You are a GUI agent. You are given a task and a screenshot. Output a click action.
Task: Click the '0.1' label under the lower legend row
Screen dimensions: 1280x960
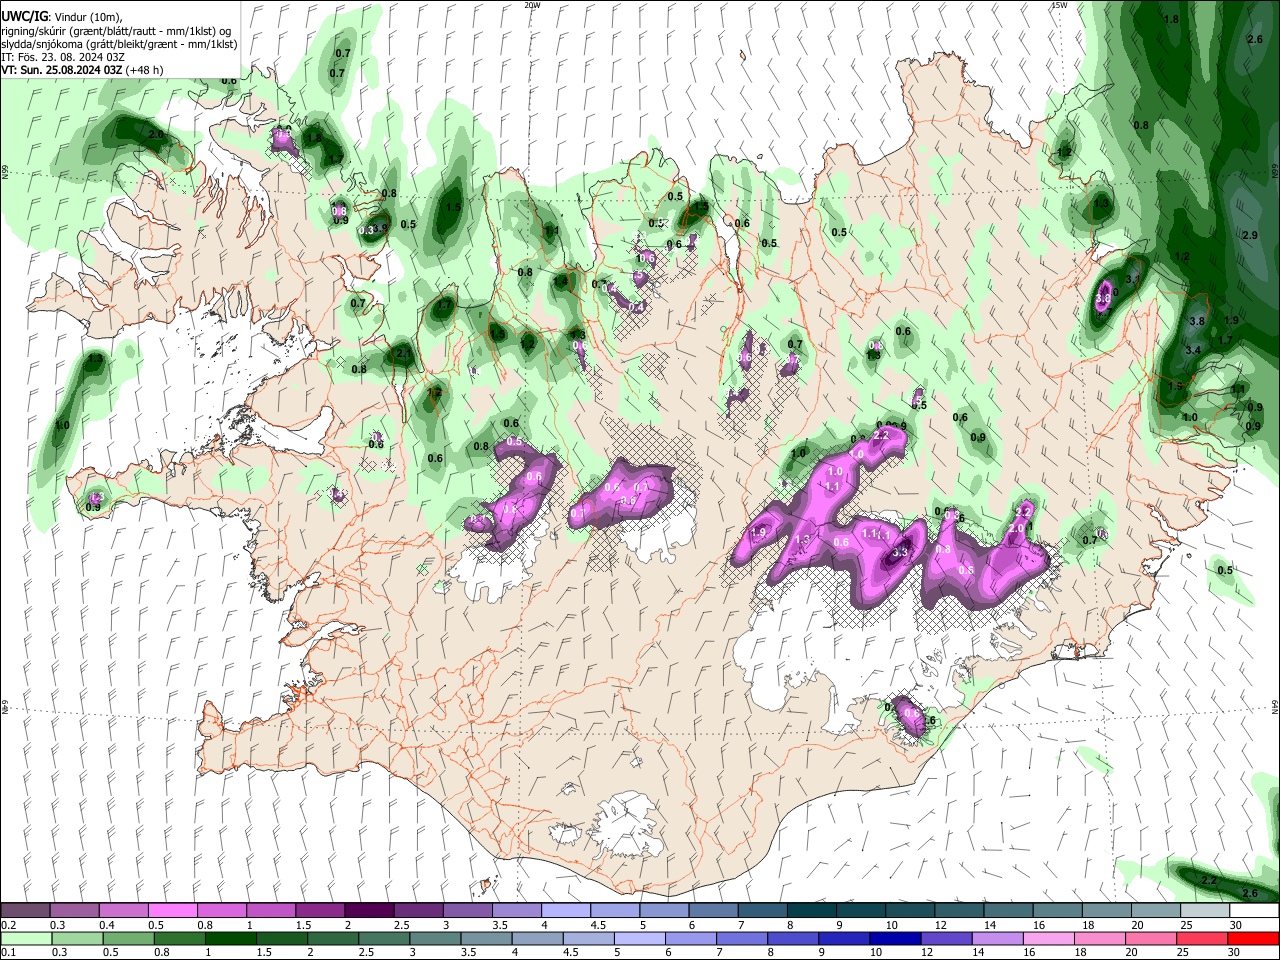click(8, 952)
